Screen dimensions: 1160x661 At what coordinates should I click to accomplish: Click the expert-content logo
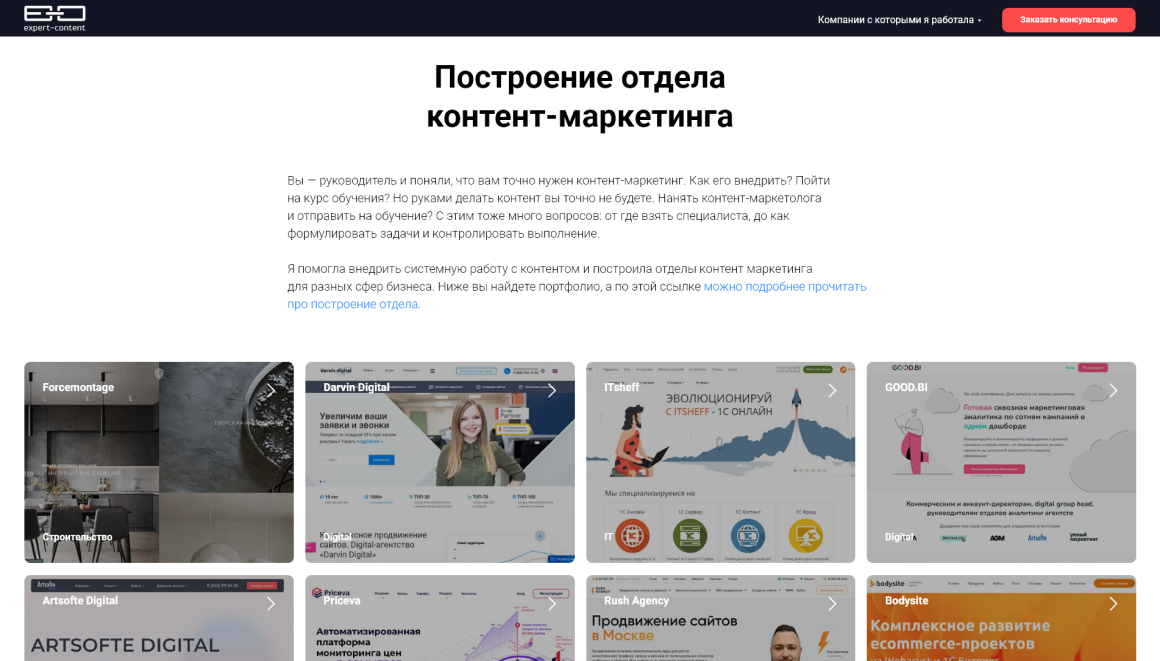54,19
